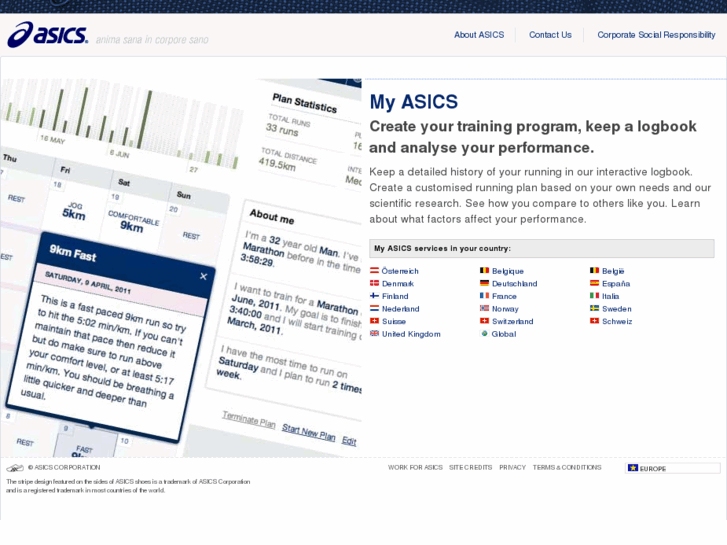The image size is (727, 545).
Task: Click the Suisse flag icon
Action: 374,321
